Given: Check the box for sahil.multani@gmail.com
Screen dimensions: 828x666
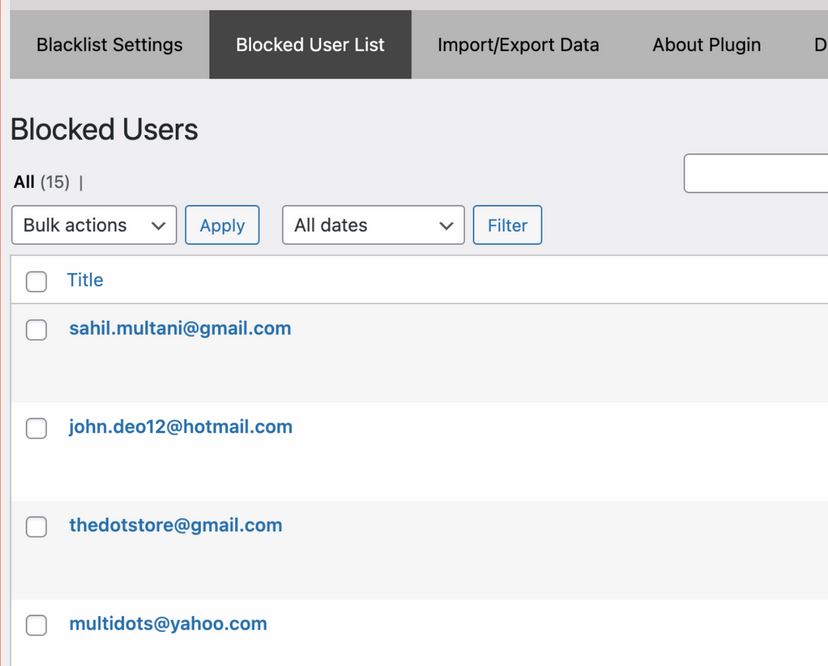Looking at the screenshot, I should coord(36,330).
